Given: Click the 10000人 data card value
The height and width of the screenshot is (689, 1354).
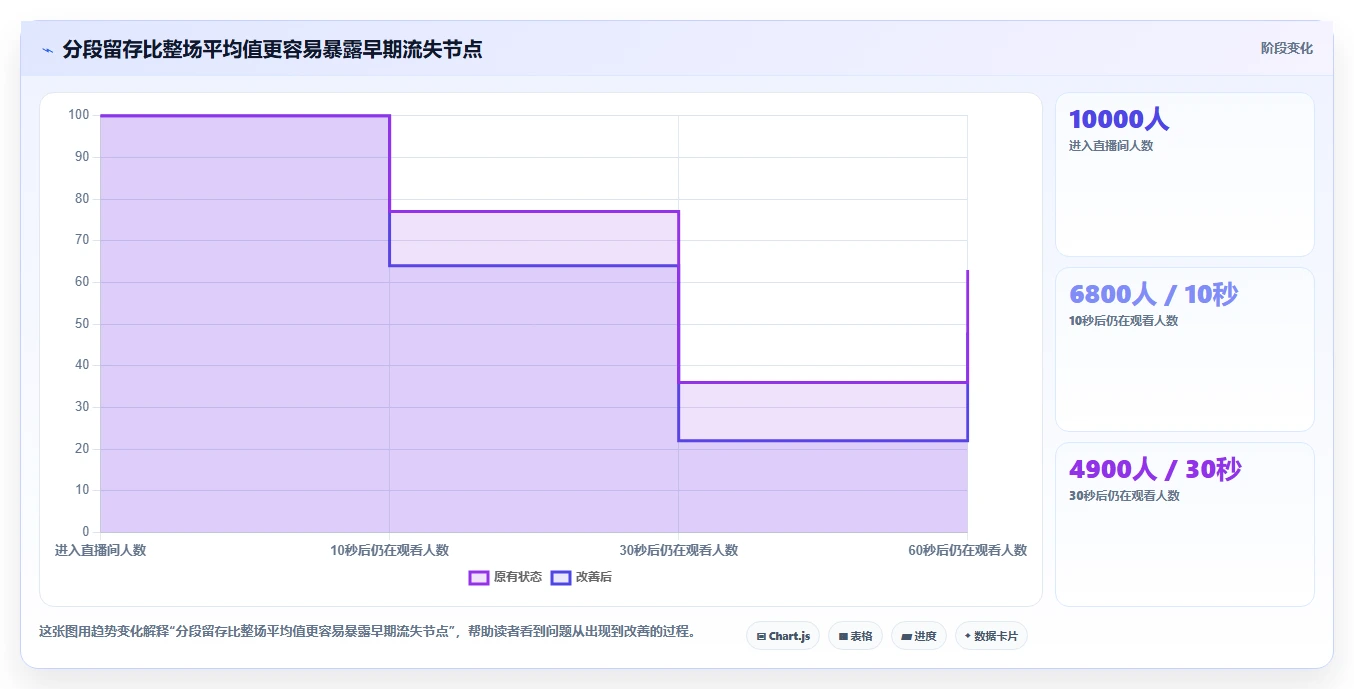Looking at the screenshot, I should coord(1119,119).
